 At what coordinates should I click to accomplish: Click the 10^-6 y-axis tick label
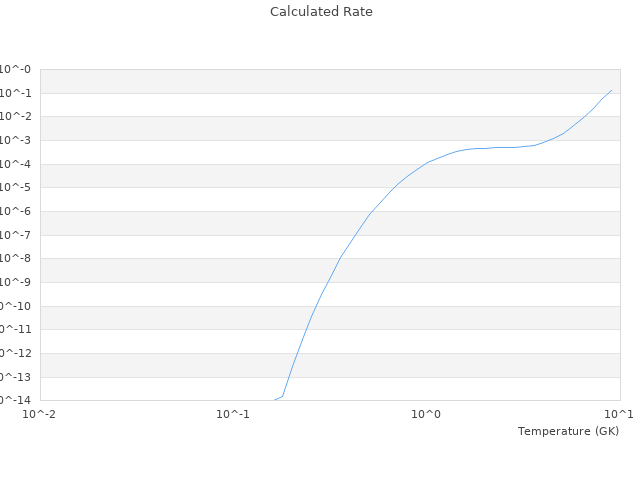pyautogui.click(x=15, y=212)
